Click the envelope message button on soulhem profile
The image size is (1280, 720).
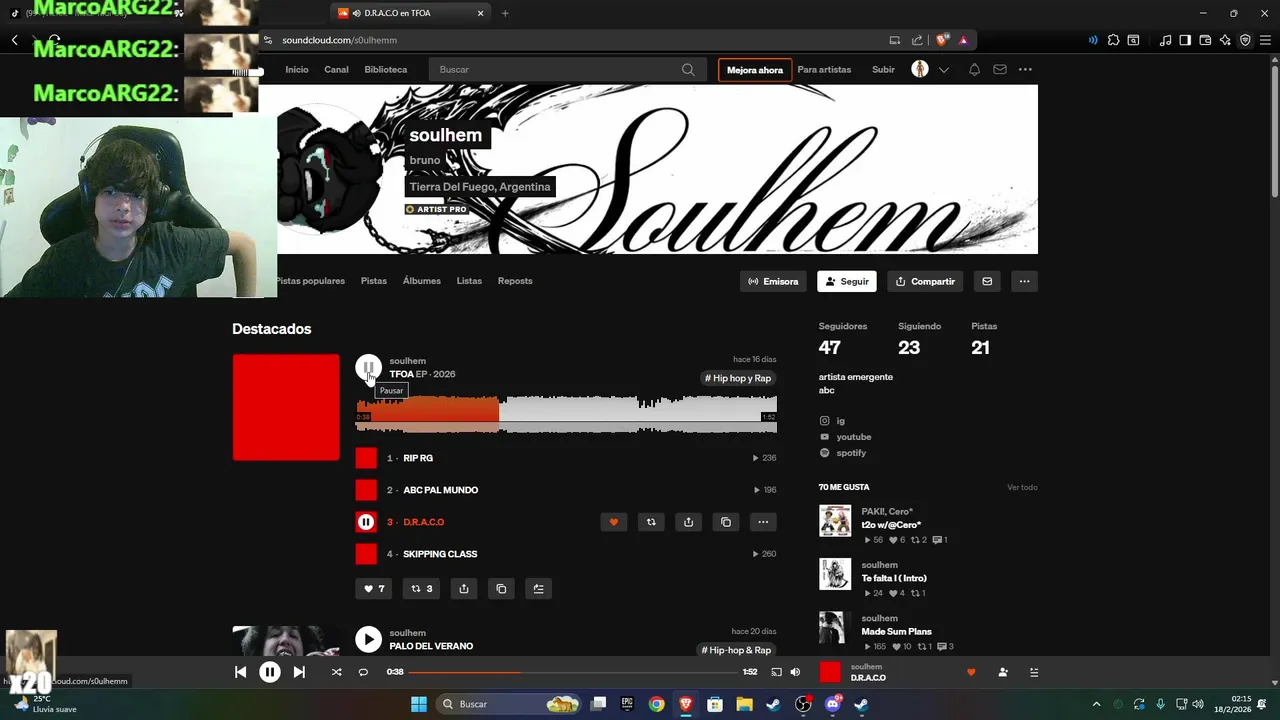(987, 282)
